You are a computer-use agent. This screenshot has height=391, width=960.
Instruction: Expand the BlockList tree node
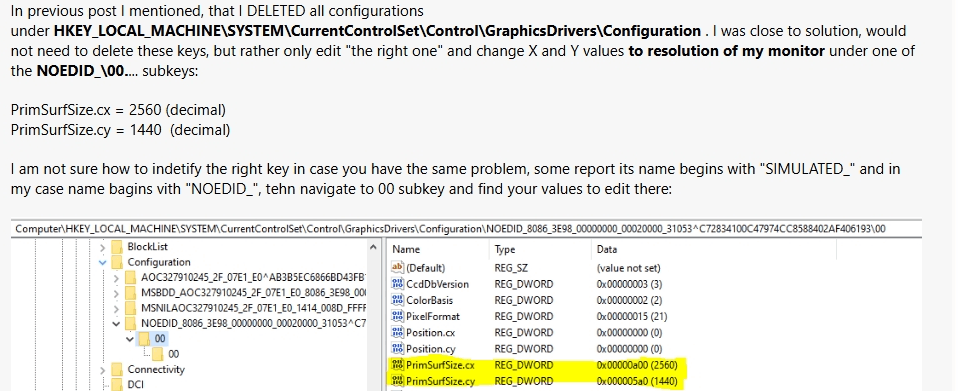(x=102, y=247)
